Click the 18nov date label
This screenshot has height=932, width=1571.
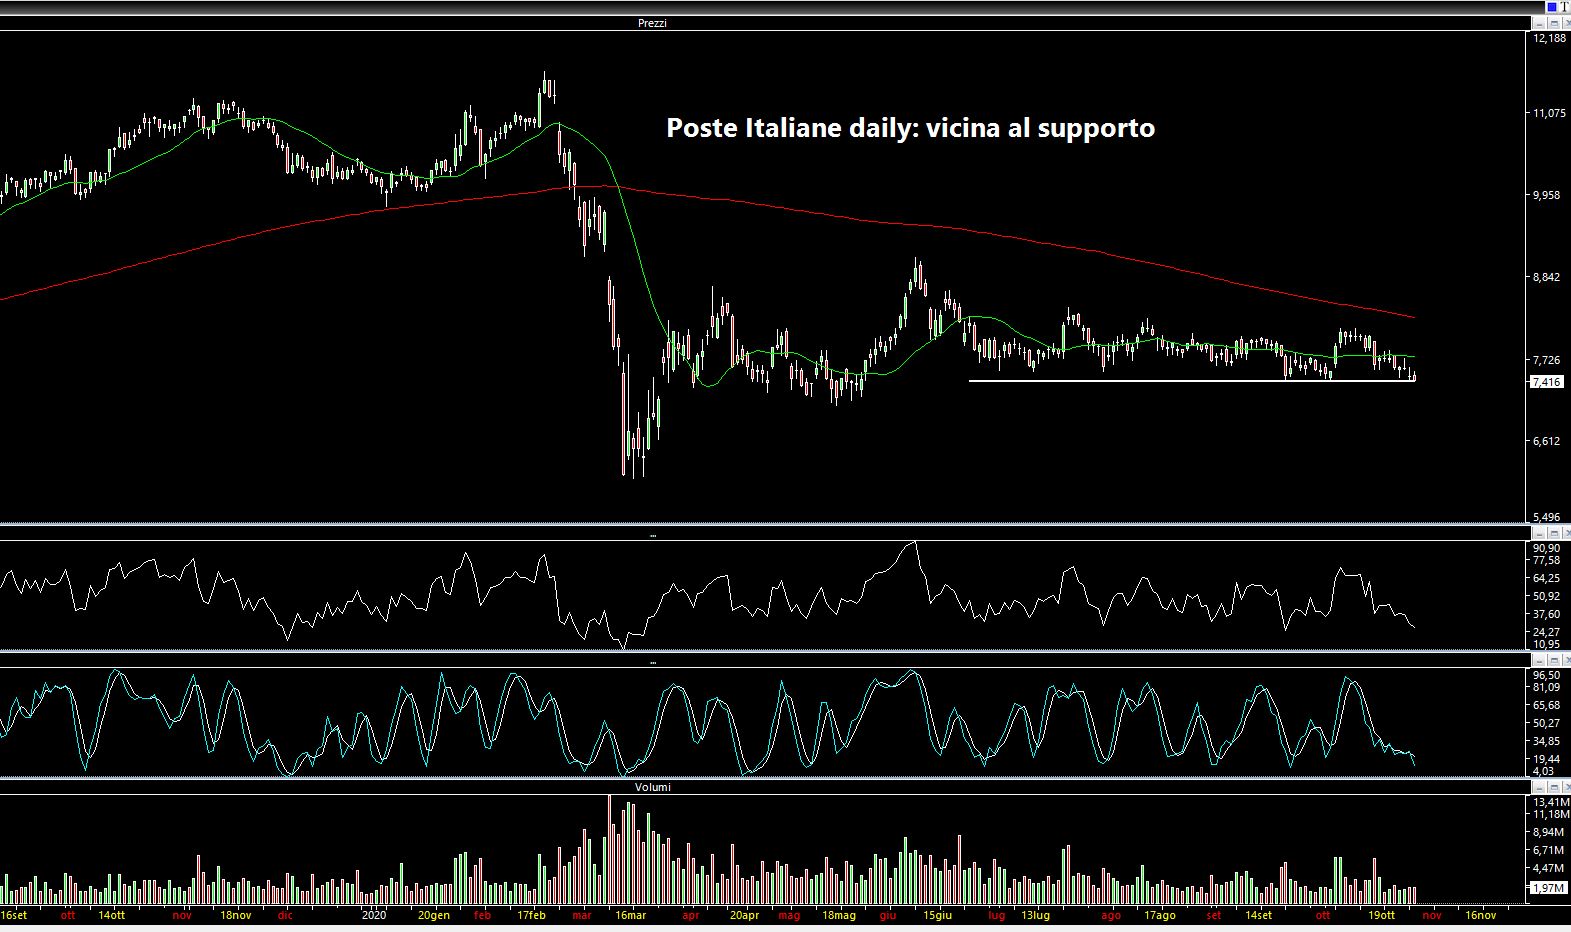click(236, 915)
